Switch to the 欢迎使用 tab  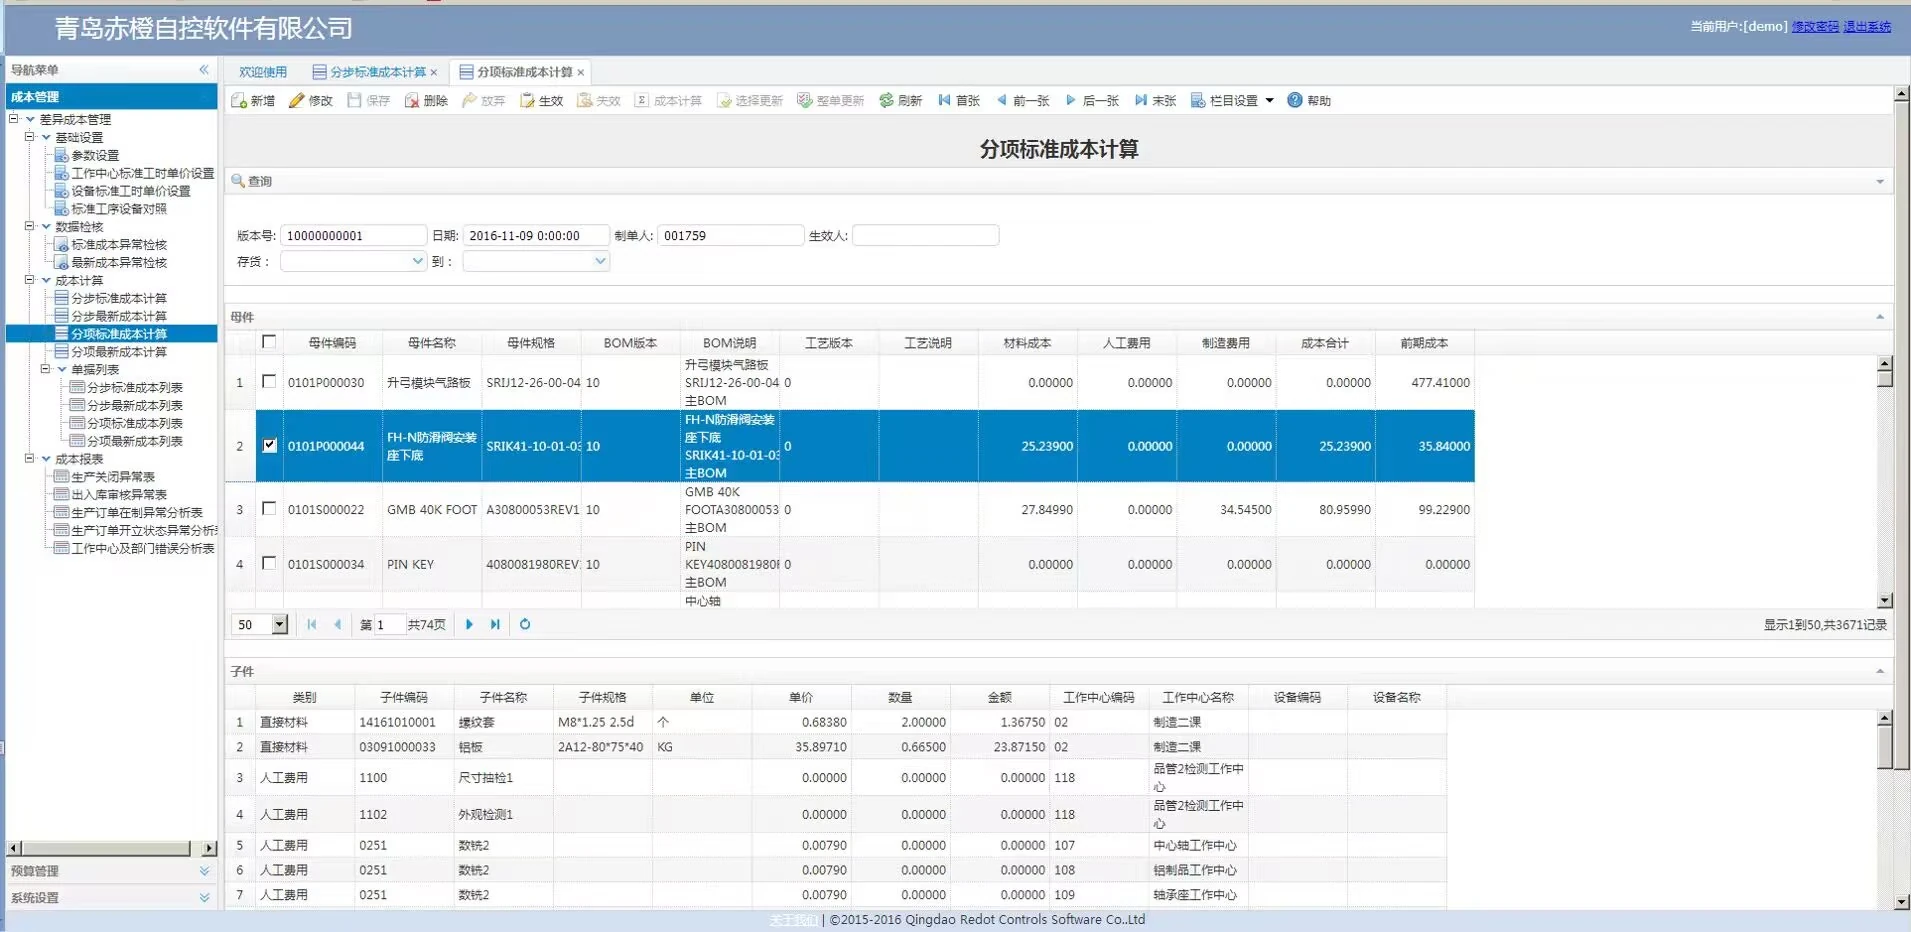[262, 72]
